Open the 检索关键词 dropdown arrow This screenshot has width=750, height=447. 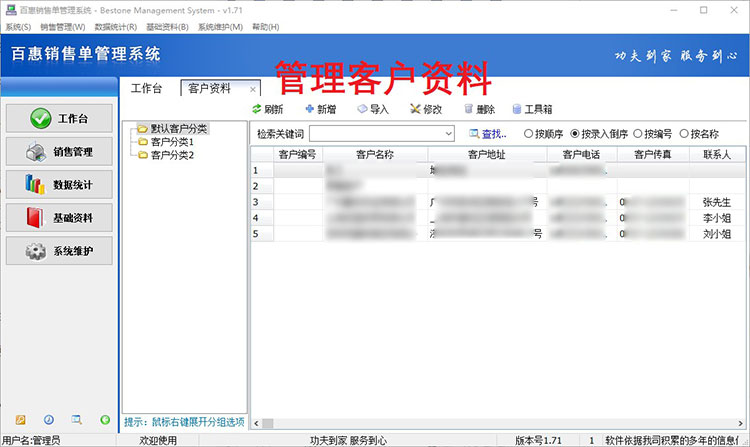(449, 134)
